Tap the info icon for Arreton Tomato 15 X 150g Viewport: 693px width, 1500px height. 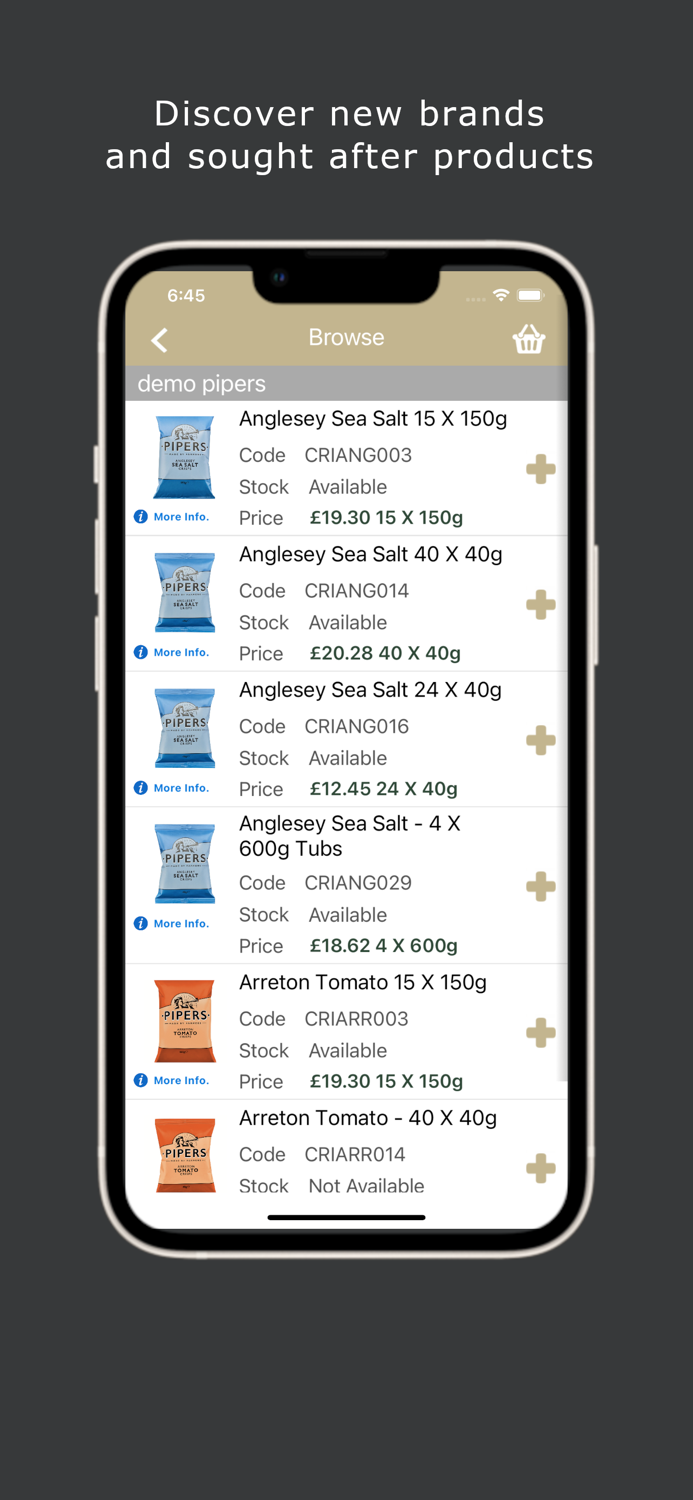click(x=140, y=1080)
